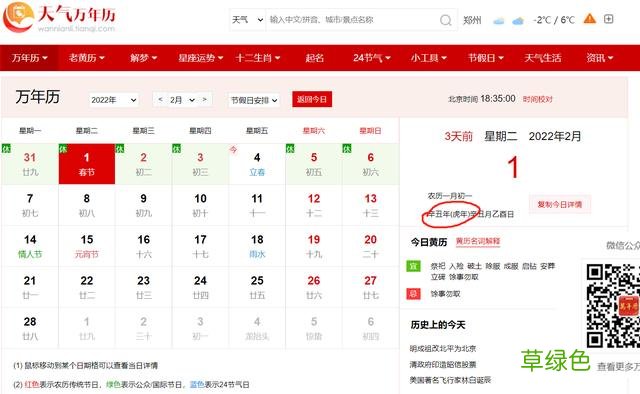640x394 pixels.
Task: Open the 节假日安排 dropdown
Action: point(254,100)
